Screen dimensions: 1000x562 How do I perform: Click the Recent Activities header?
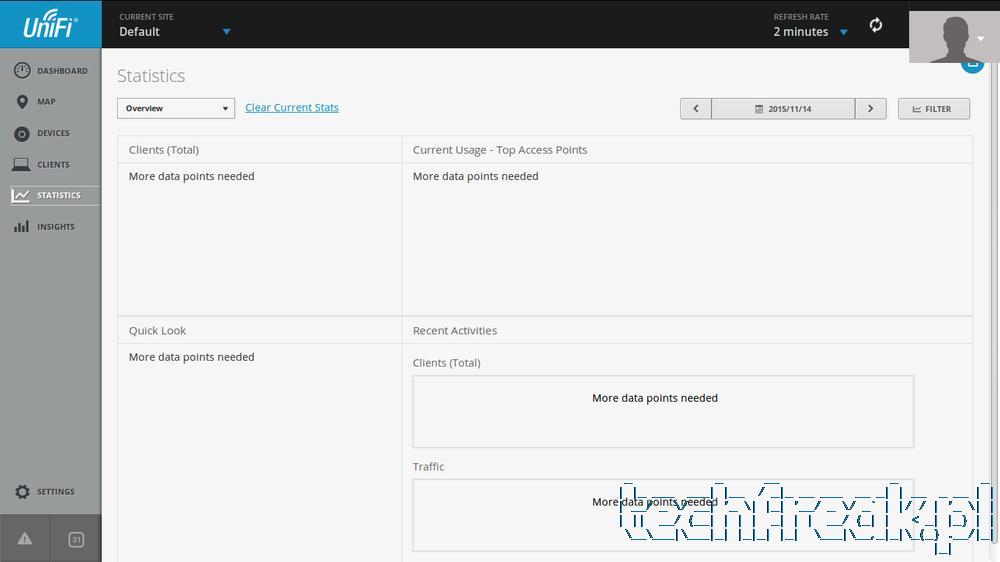coord(455,330)
